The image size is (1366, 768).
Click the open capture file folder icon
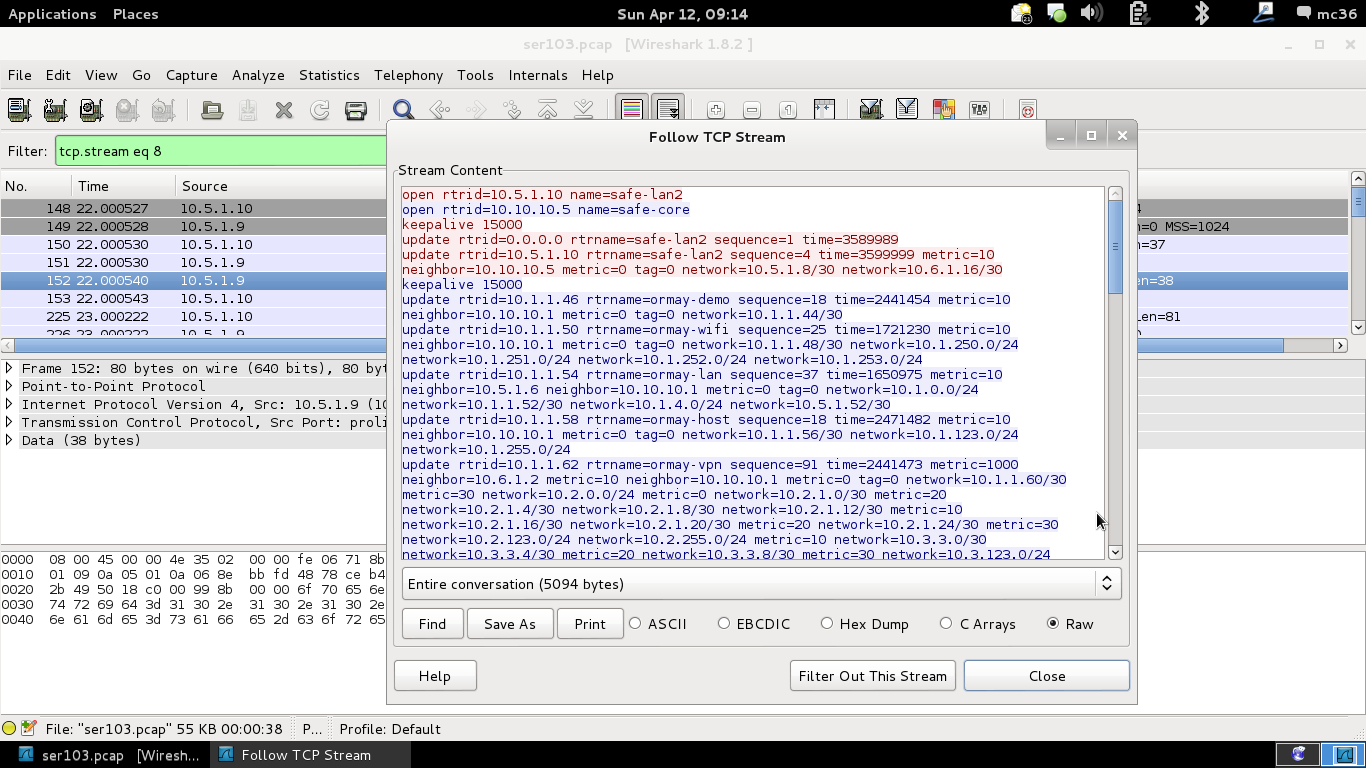(x=212, y=109)
